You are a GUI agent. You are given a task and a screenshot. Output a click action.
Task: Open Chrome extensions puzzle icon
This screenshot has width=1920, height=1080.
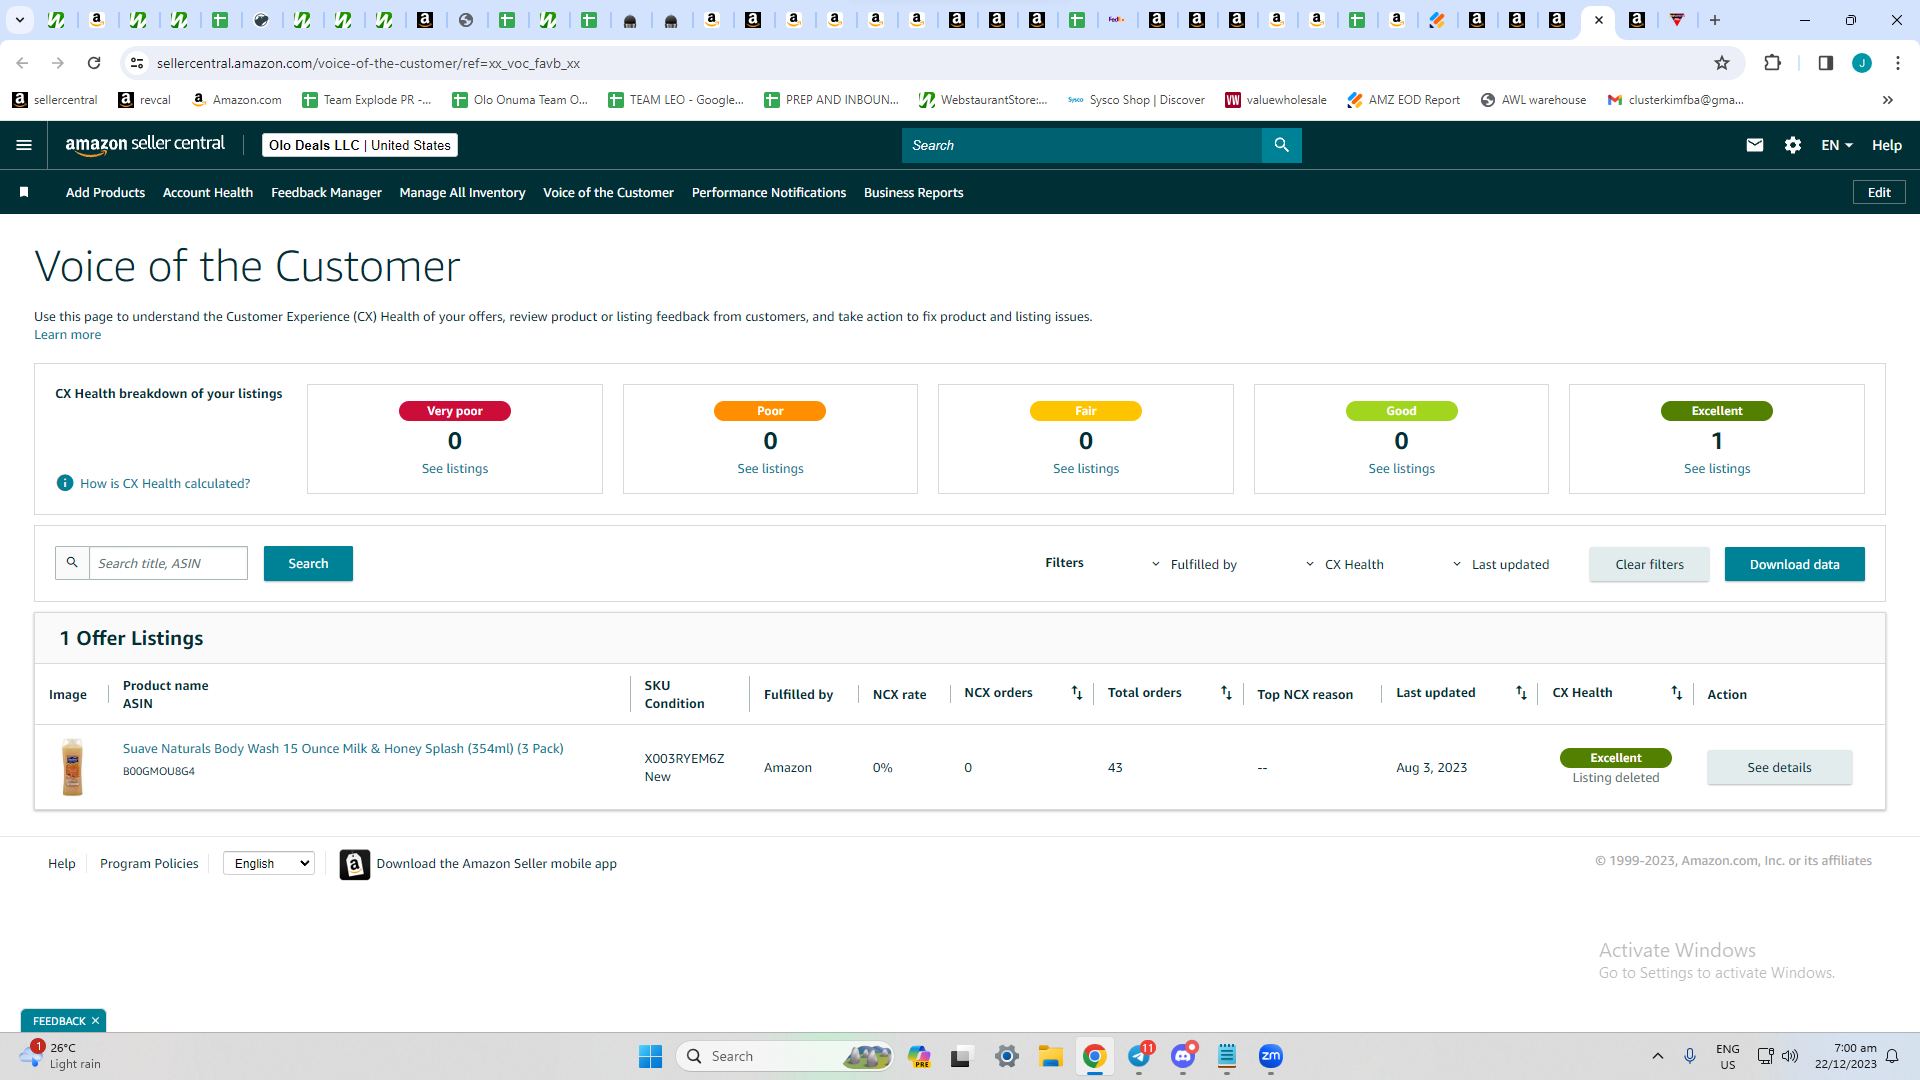click(x=1772, y=63)
